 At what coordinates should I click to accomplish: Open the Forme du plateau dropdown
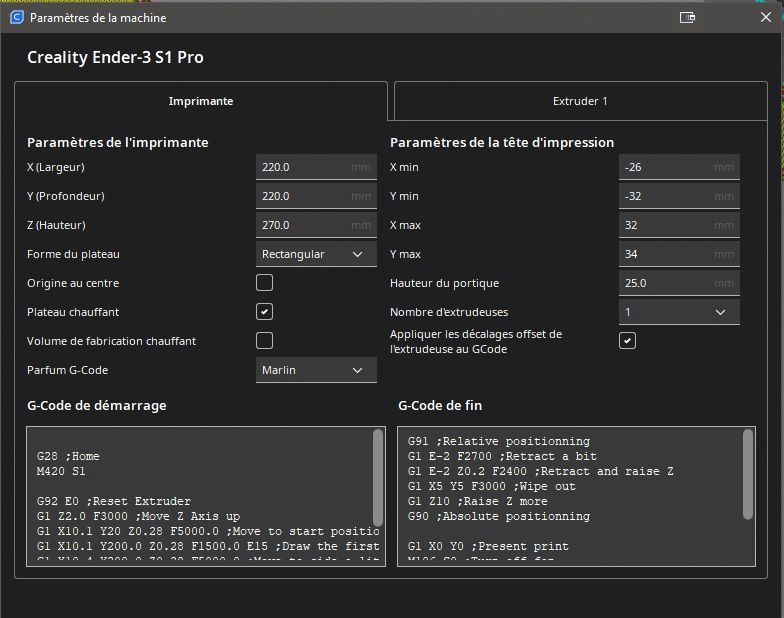pos(316,254)
